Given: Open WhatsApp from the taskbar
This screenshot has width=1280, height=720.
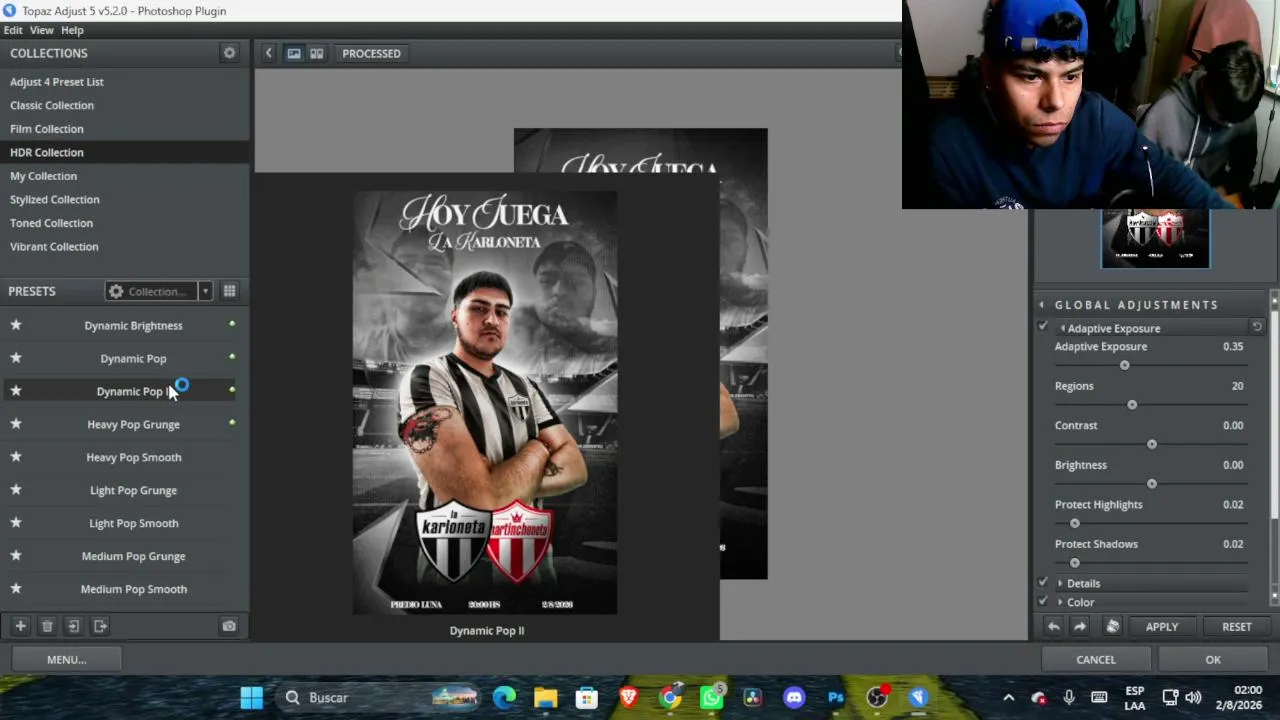Looking at the screenshot, I should click(712, 698).
